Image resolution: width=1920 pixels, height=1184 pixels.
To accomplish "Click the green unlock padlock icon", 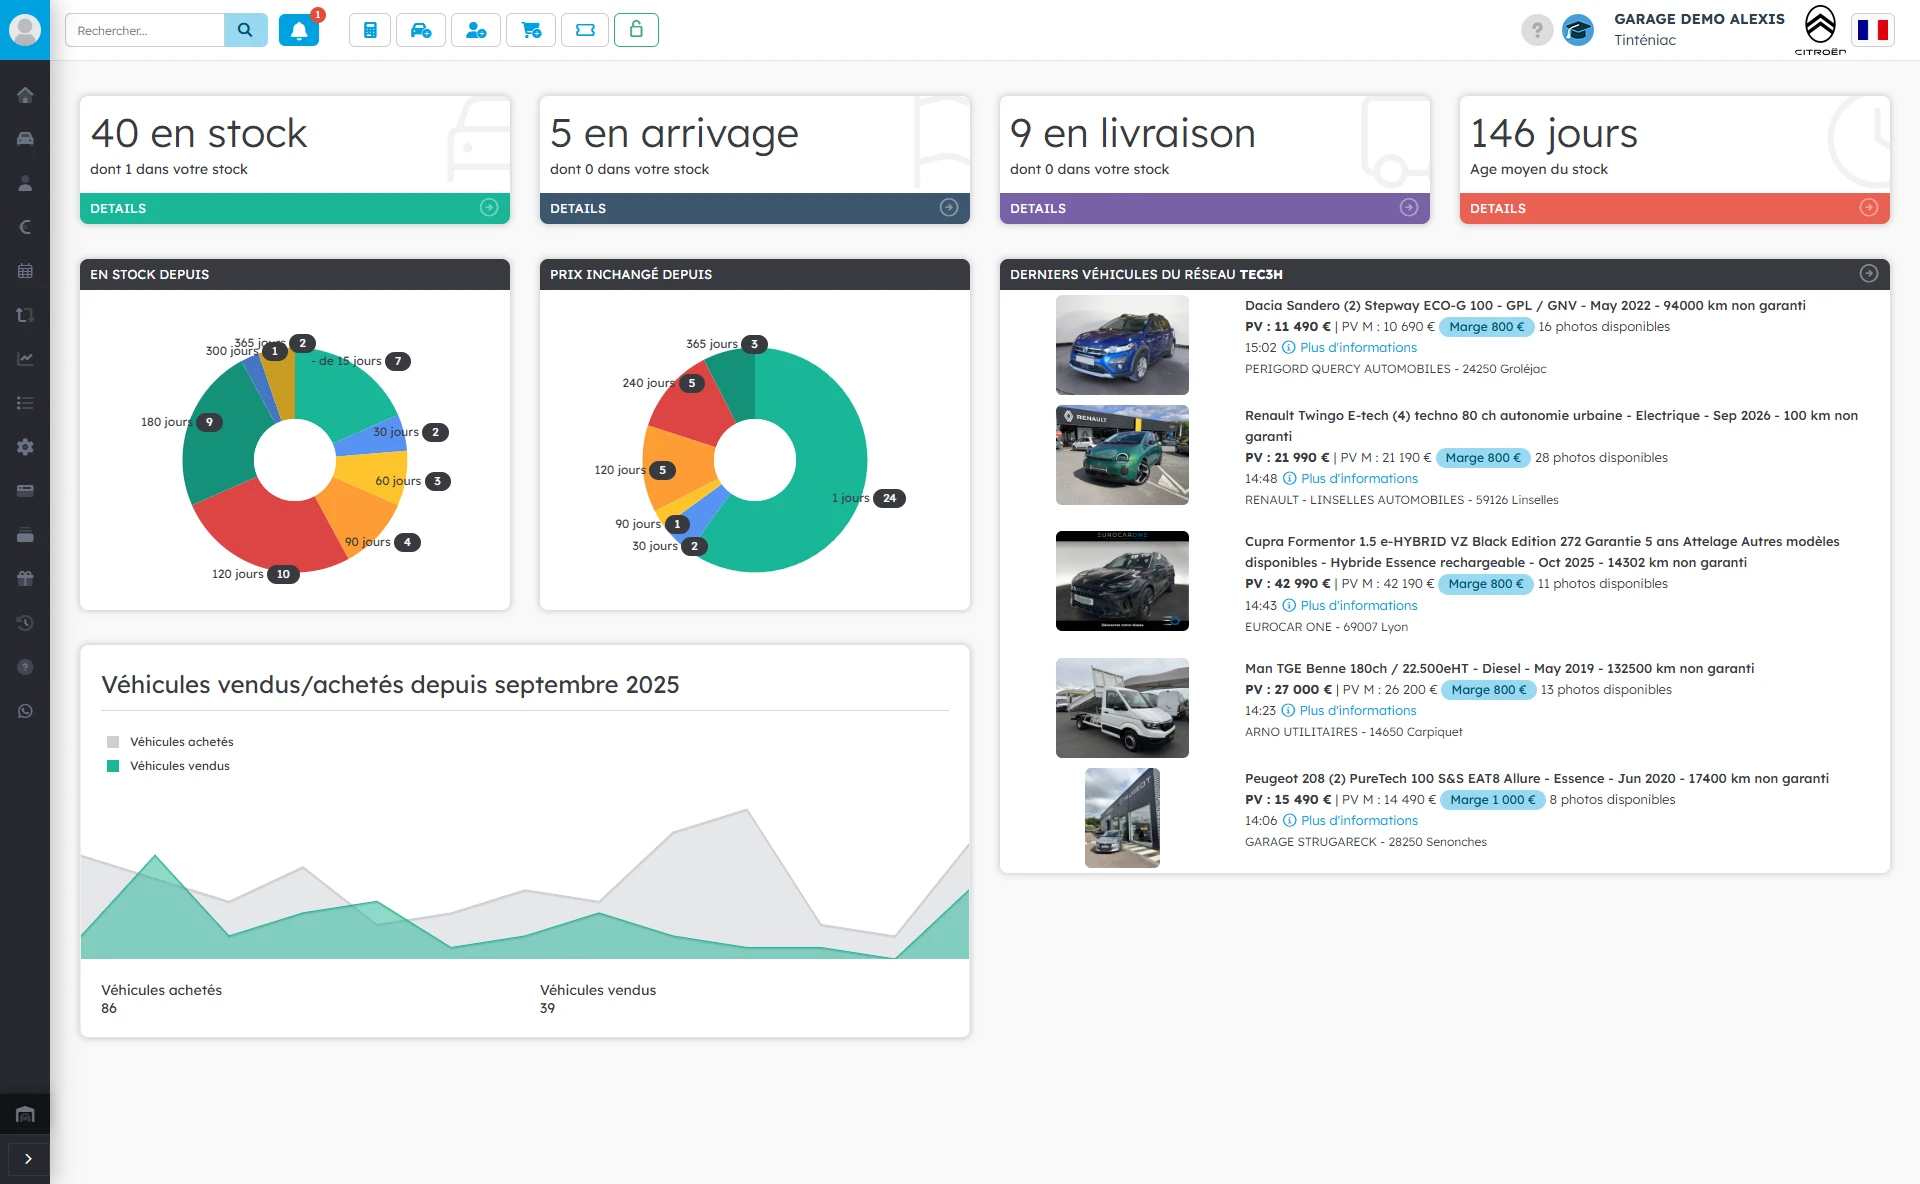I will pyautogui.click(x=636, y=30).
